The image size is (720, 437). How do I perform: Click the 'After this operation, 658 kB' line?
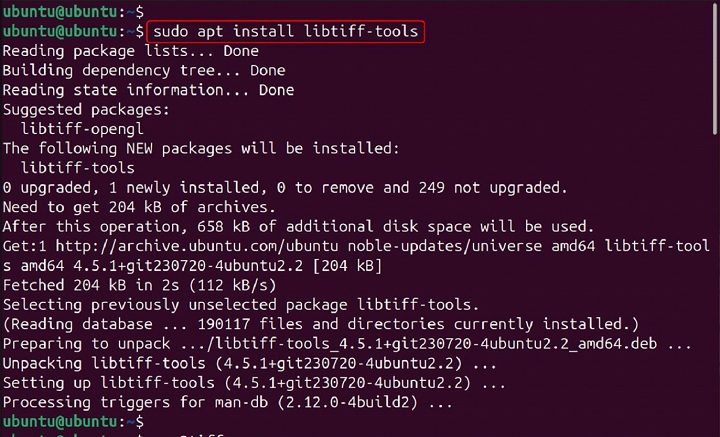[x=298, y=226]
